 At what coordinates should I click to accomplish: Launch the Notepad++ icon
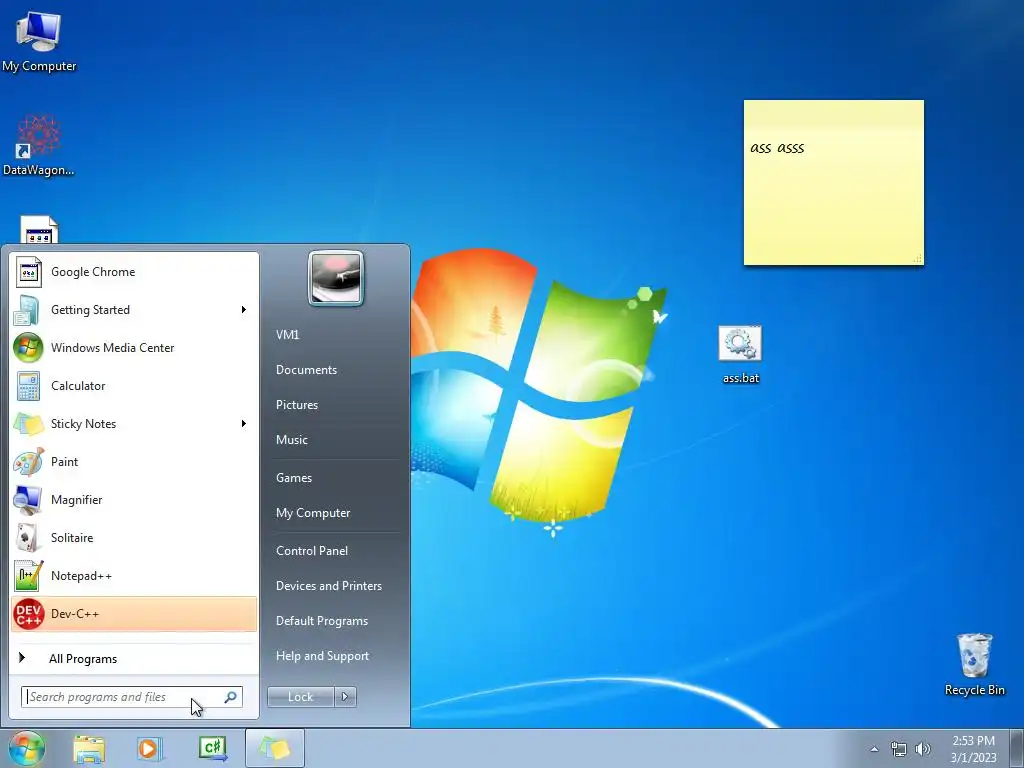click(28, 576)
